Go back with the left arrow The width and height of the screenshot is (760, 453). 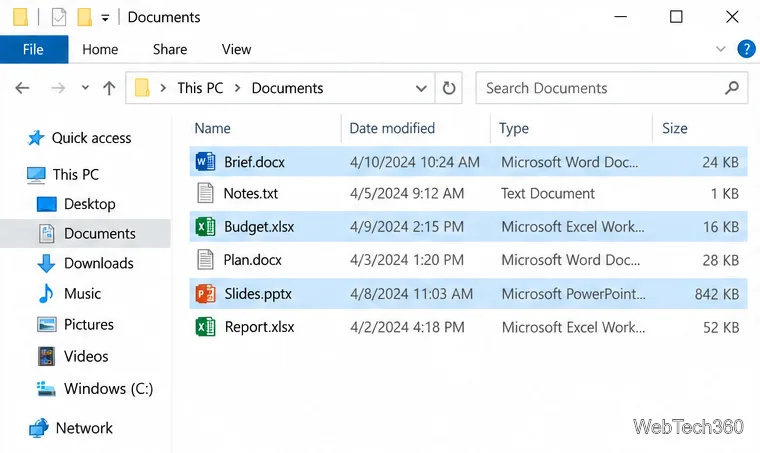coord(22,88)
